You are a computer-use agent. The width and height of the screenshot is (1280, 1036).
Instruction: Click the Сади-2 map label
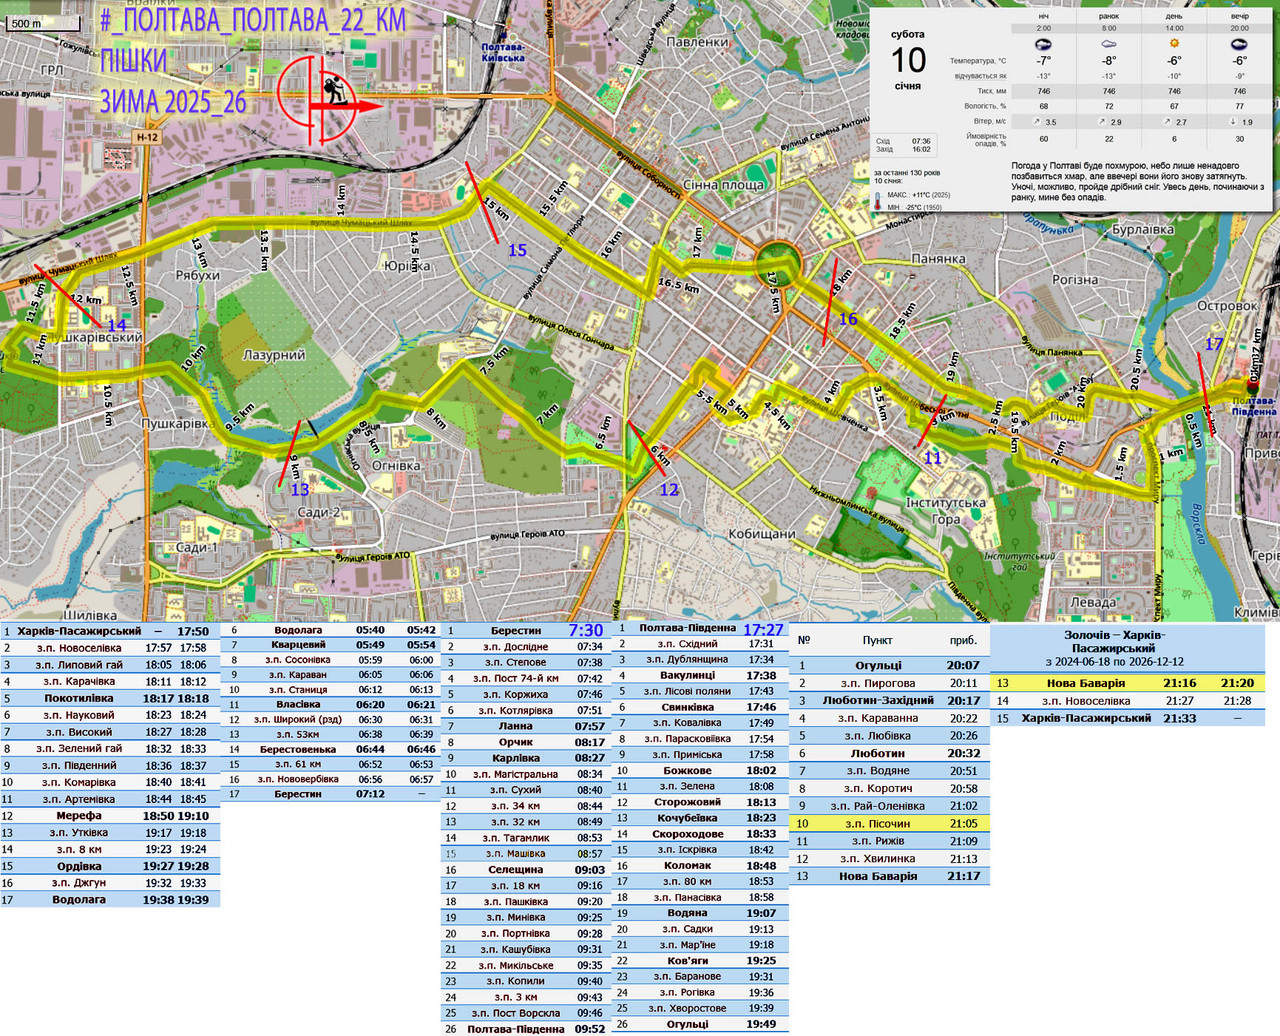pyautogui.click(x=320, y=512)
